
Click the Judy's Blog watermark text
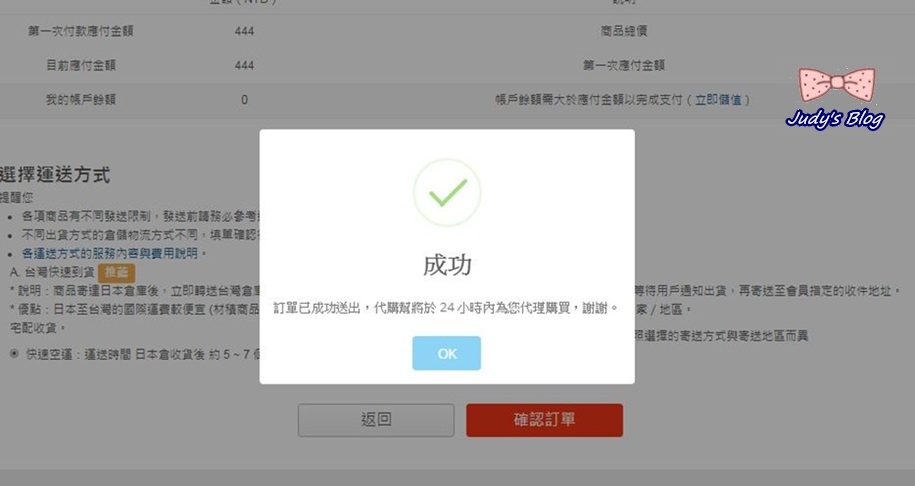point(835,120)
